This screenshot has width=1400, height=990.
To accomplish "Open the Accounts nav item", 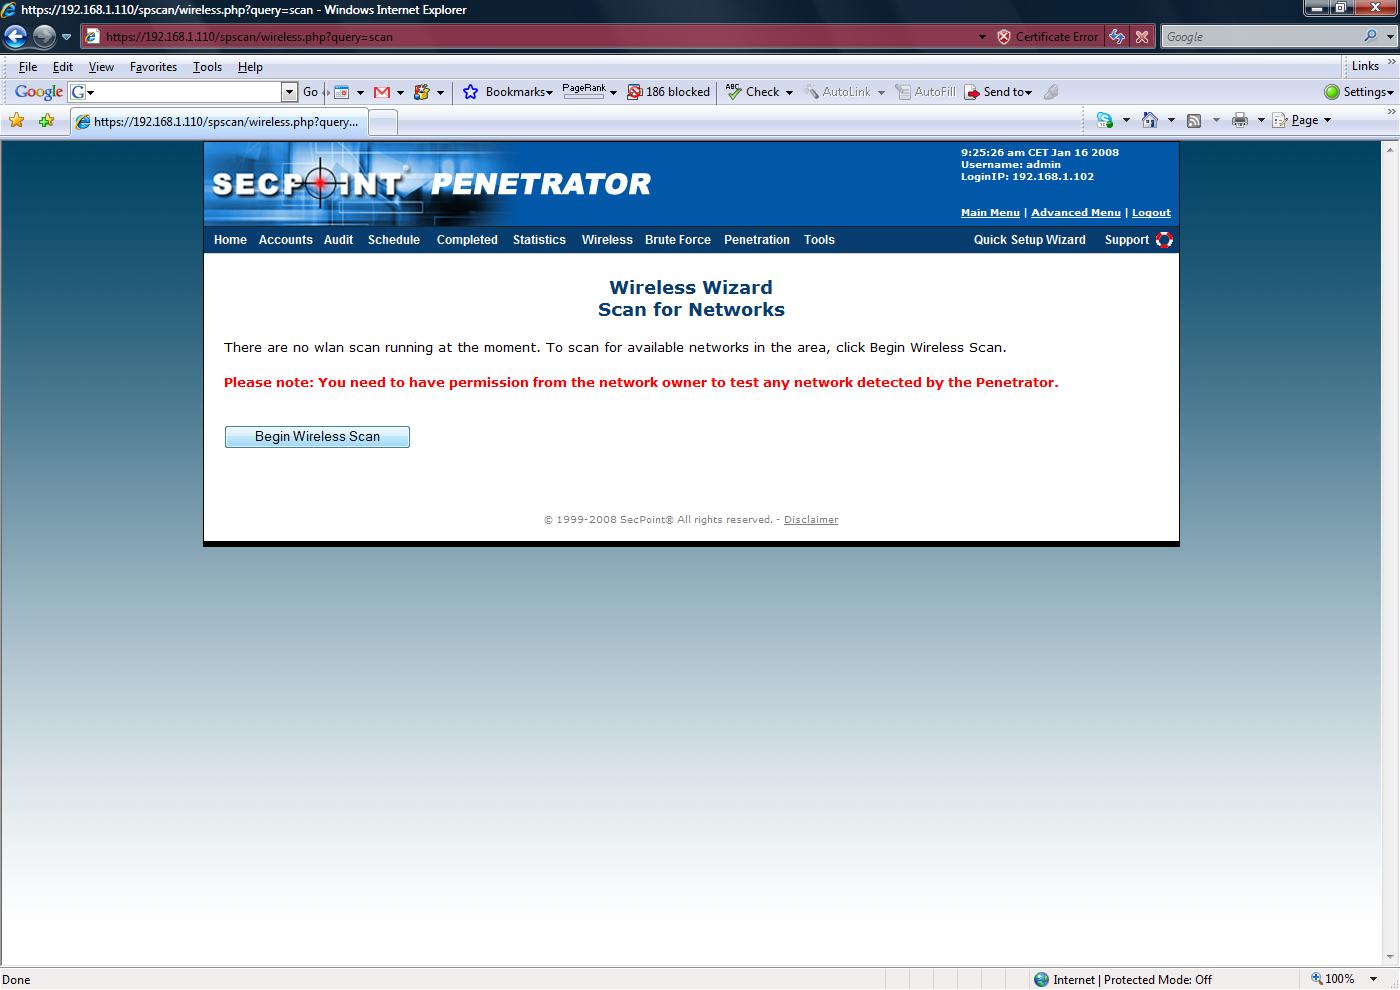I will click(286, 240).
